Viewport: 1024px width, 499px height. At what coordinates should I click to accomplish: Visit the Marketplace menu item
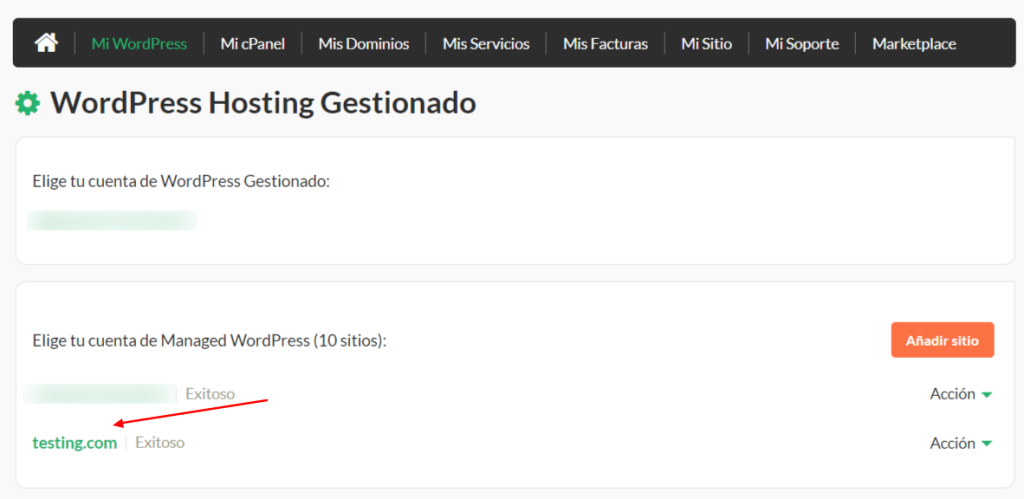(x=914, y=44)
